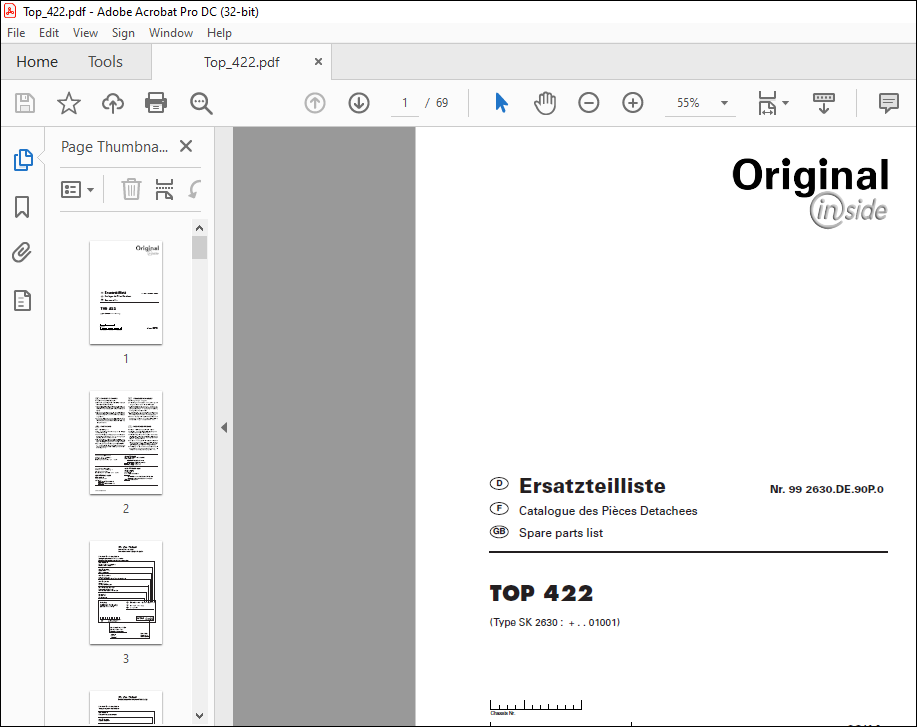Zoom out with the minus button

pyautogui.click(x=588, y=103)
